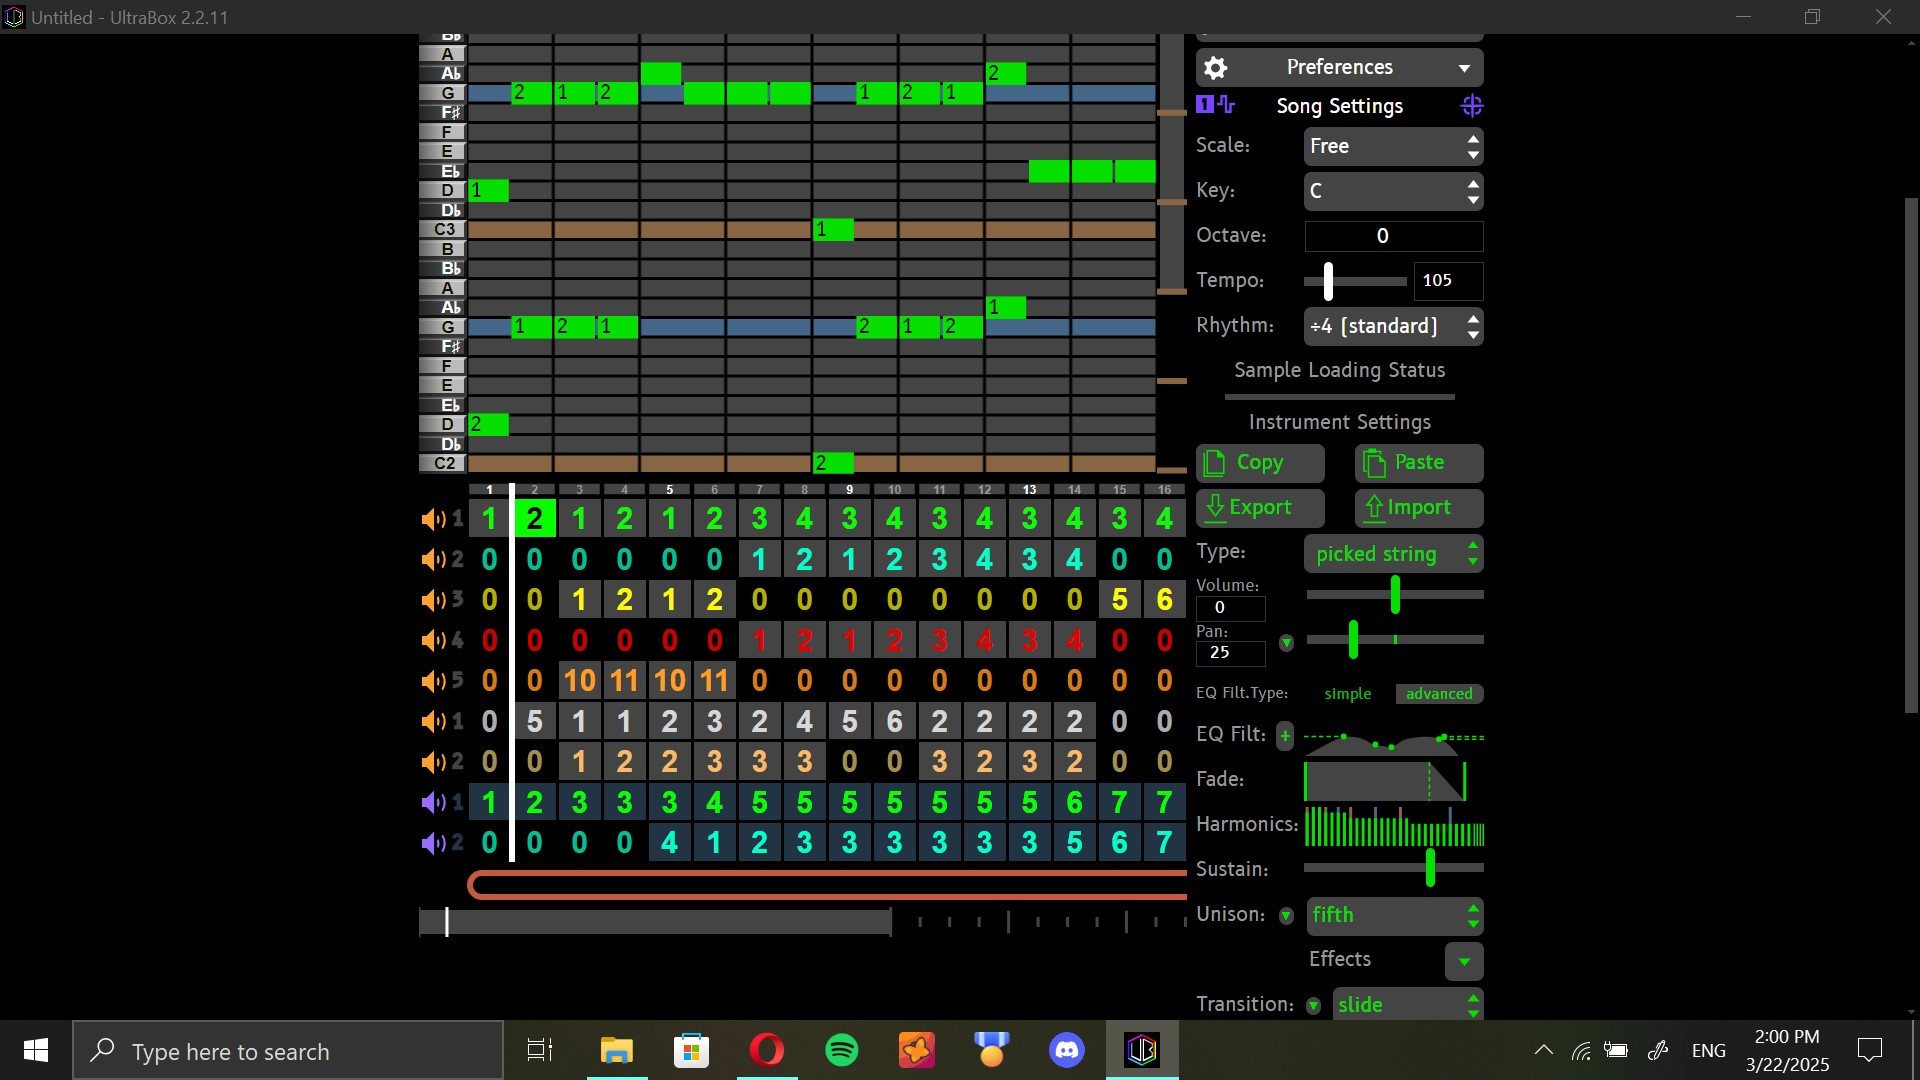
Task: Click the purple globe icon beside Song Settings
Action: coord(1471,106)
